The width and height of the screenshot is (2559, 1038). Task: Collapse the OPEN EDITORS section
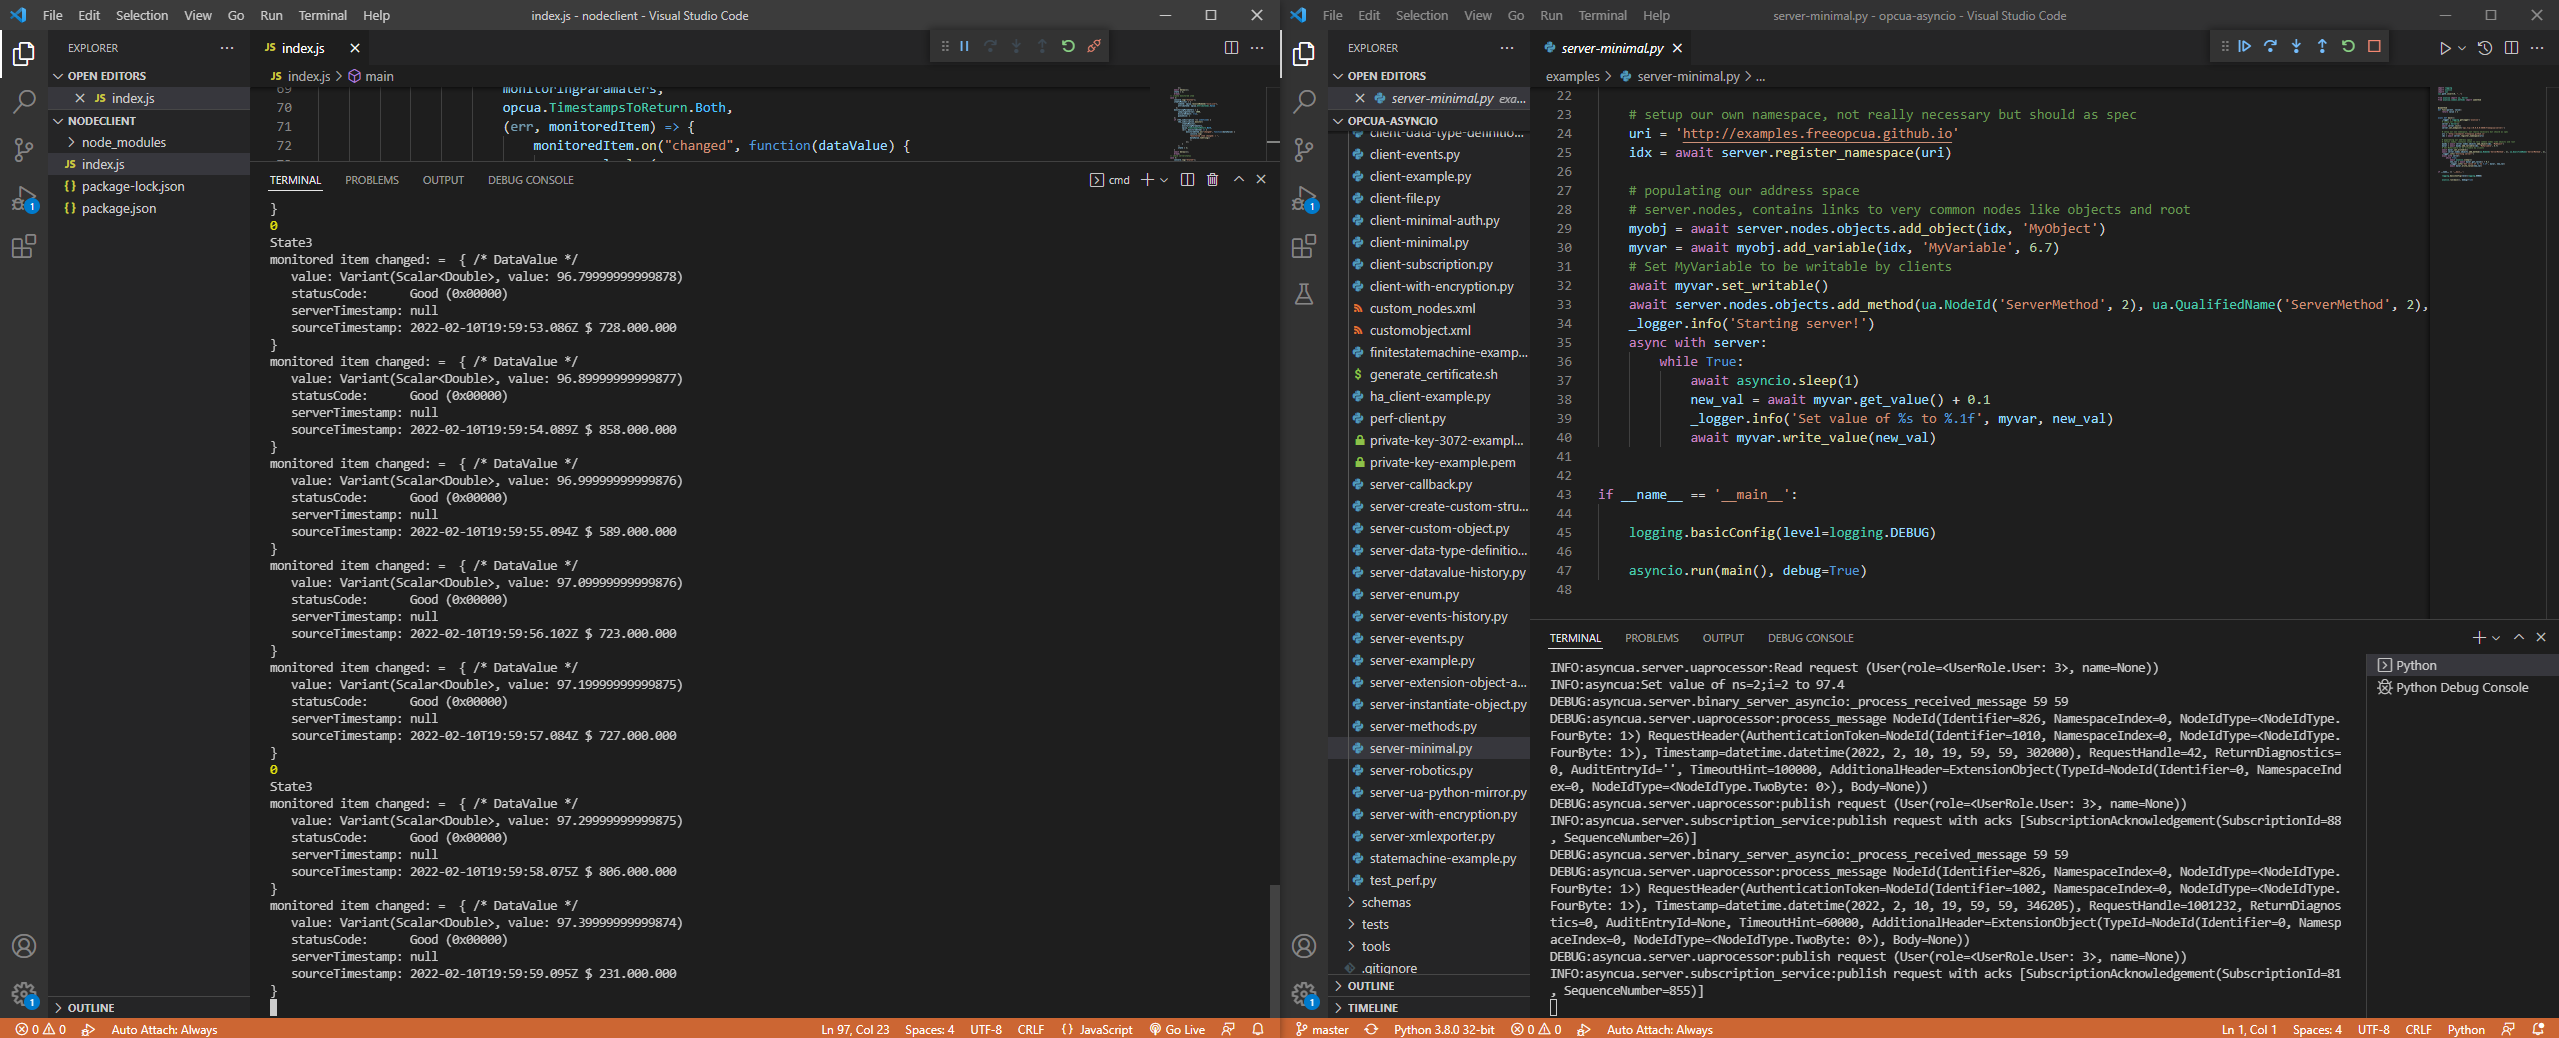click(x=105, y=75)
